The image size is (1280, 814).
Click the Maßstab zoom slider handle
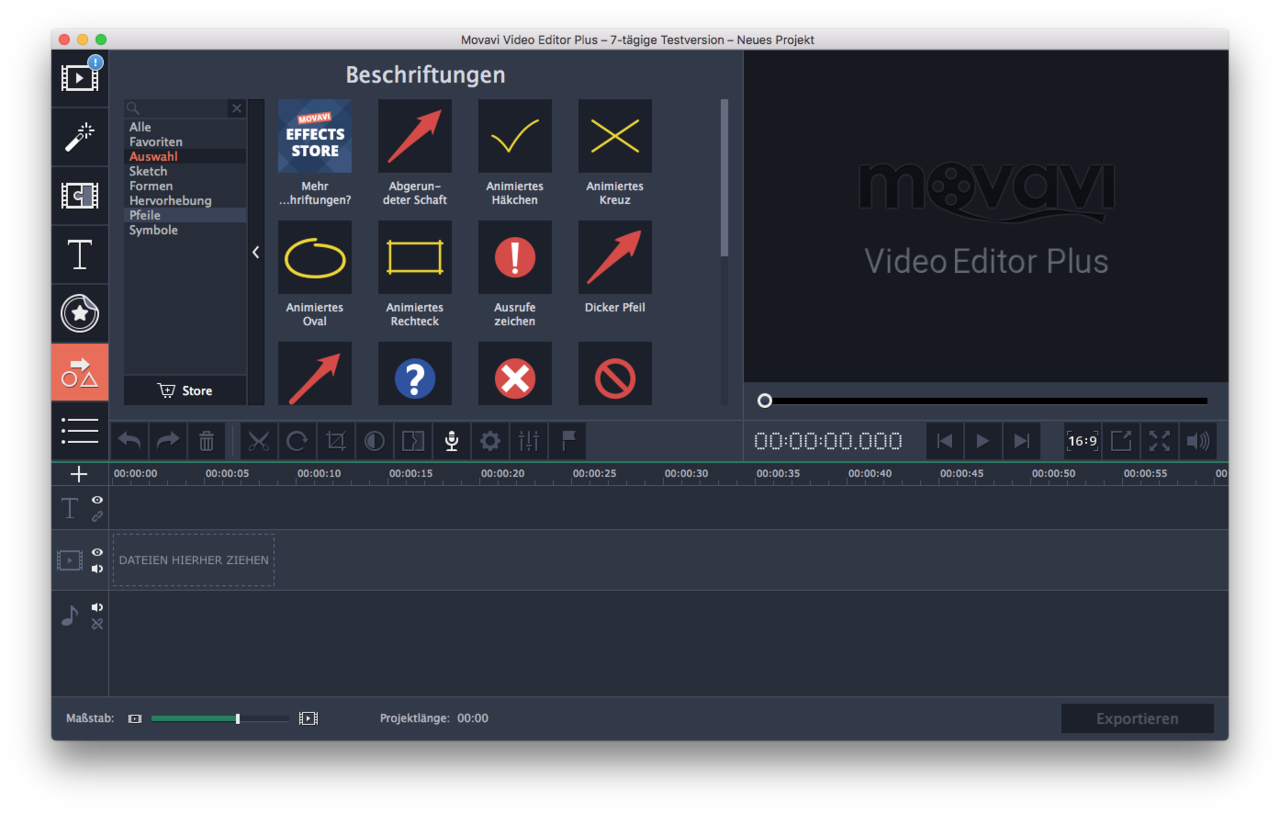(237, 718)
